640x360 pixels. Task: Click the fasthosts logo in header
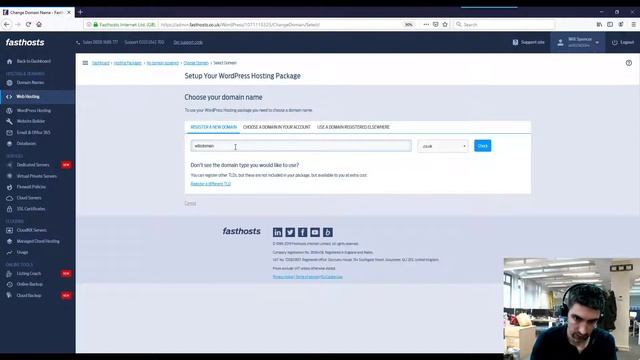(25, 42)
